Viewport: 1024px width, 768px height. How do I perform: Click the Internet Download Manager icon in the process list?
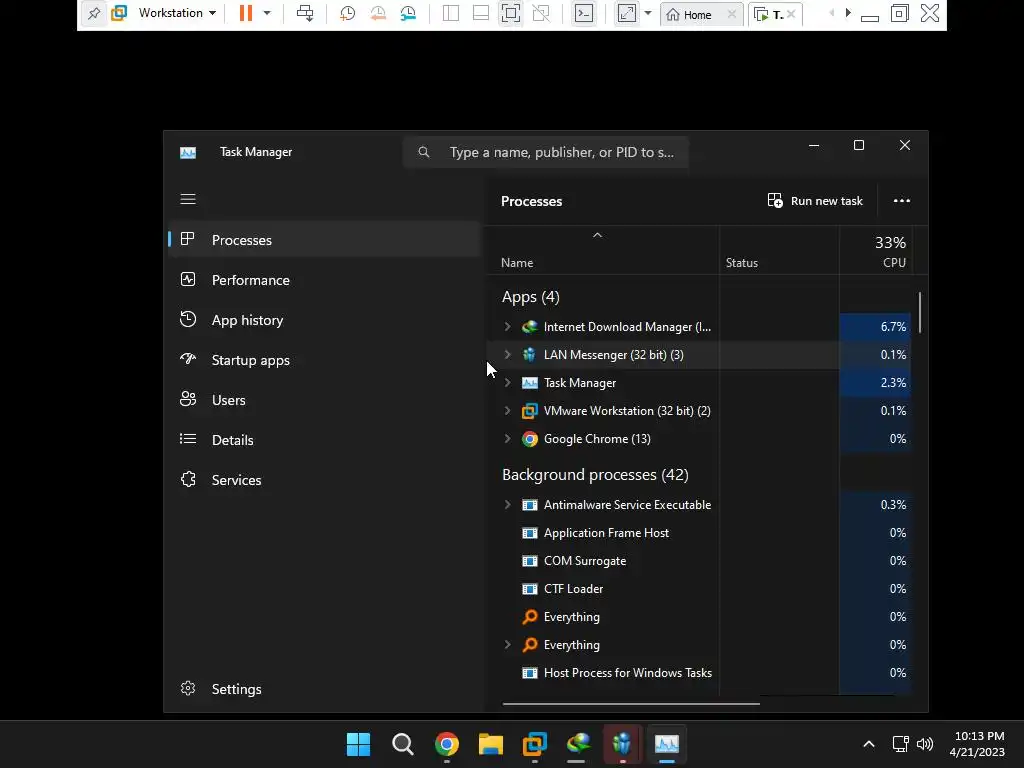click(530, 327)
